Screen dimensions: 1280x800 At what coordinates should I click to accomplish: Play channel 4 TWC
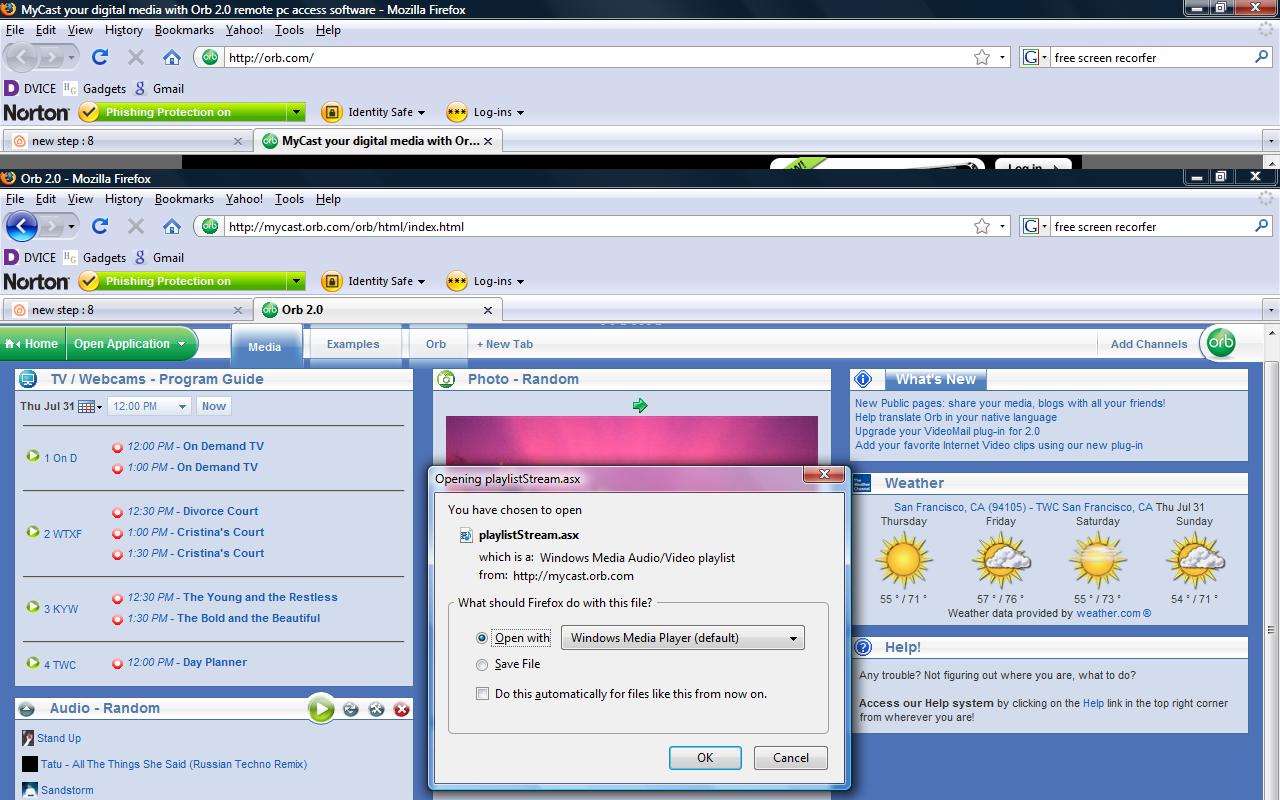click(x=33, y=663)
